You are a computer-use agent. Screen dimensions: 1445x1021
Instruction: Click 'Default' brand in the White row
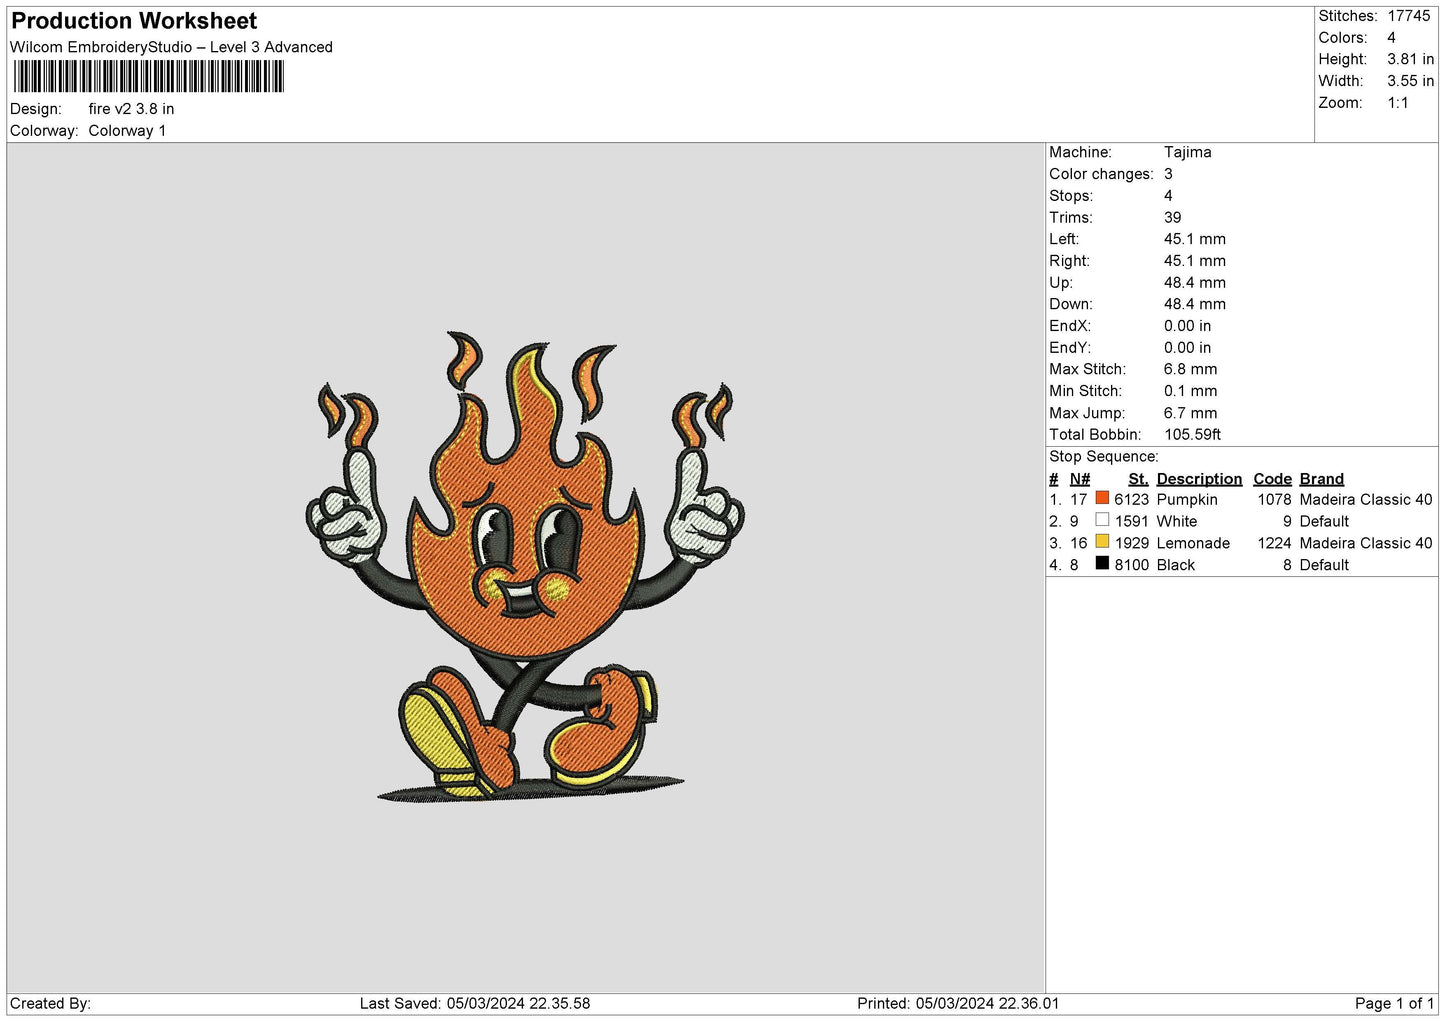(1324, 521)
